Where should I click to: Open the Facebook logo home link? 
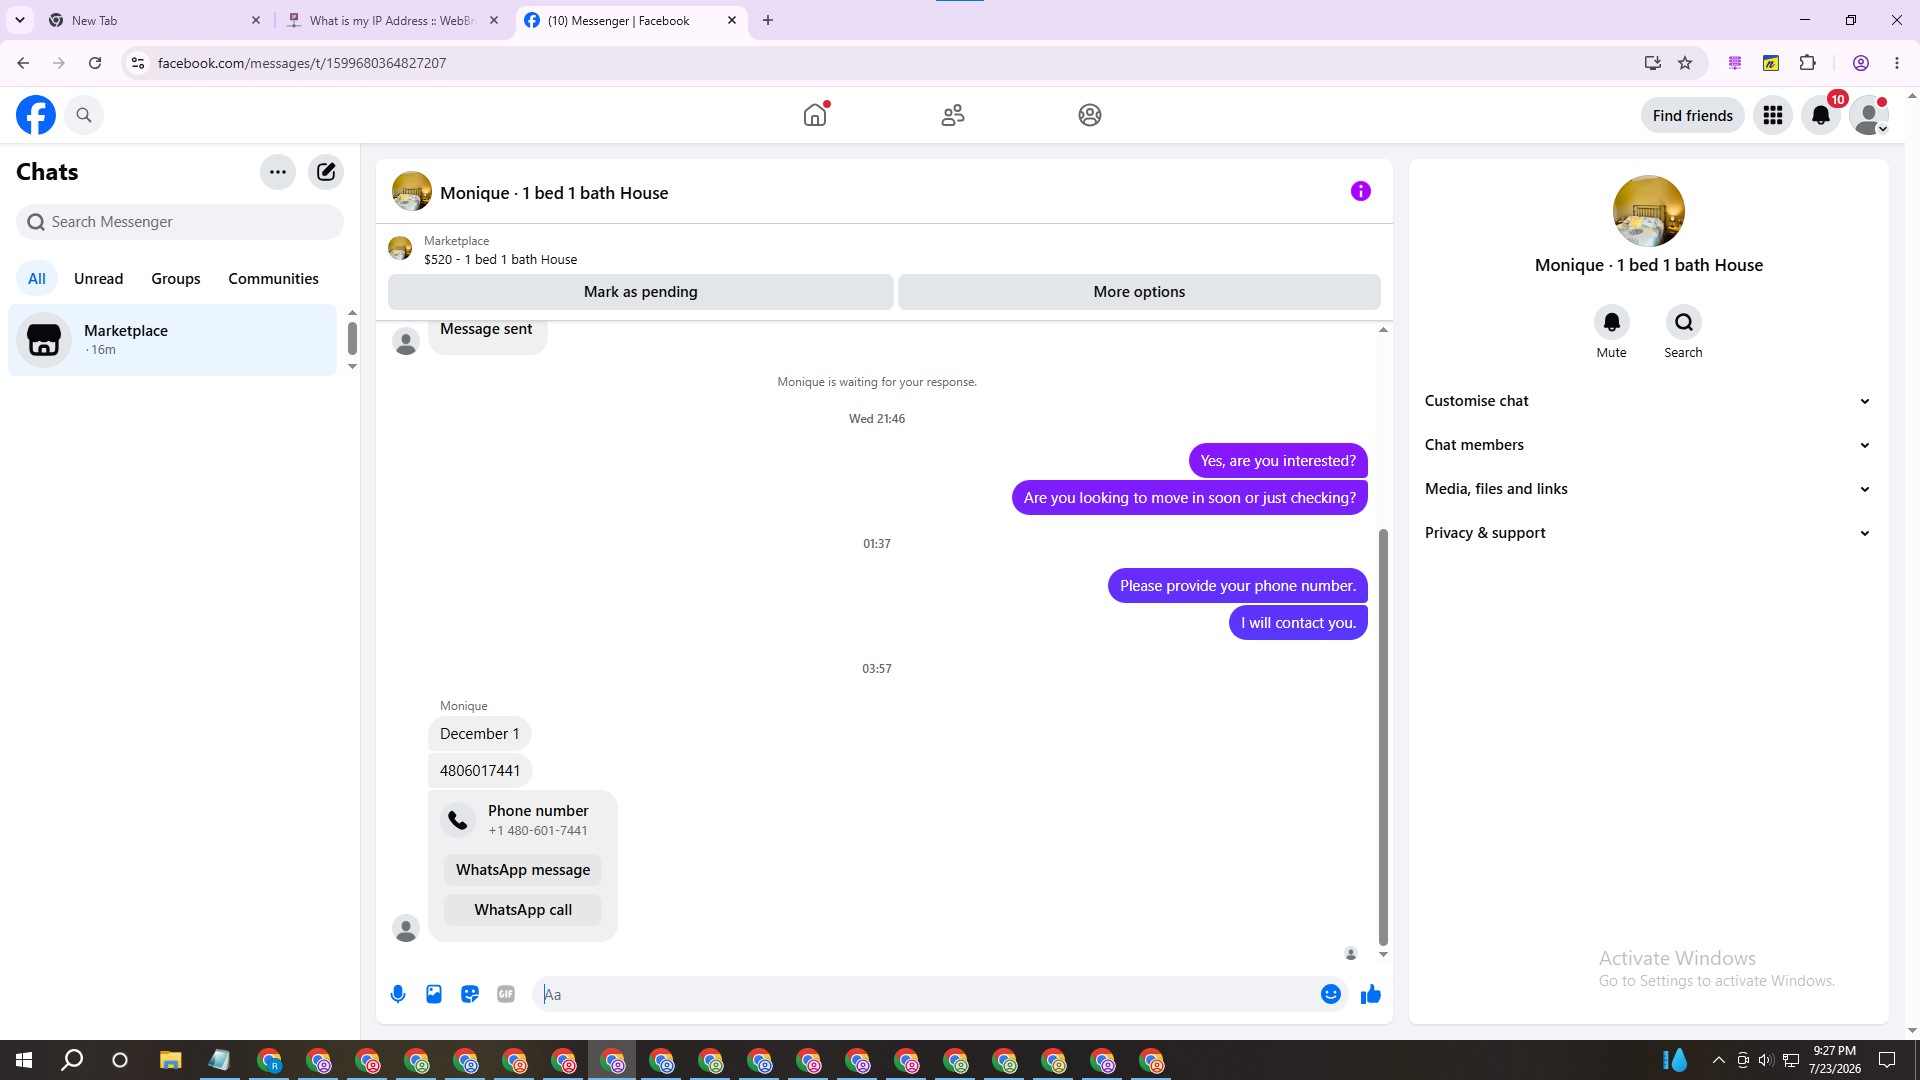[36, 115]
